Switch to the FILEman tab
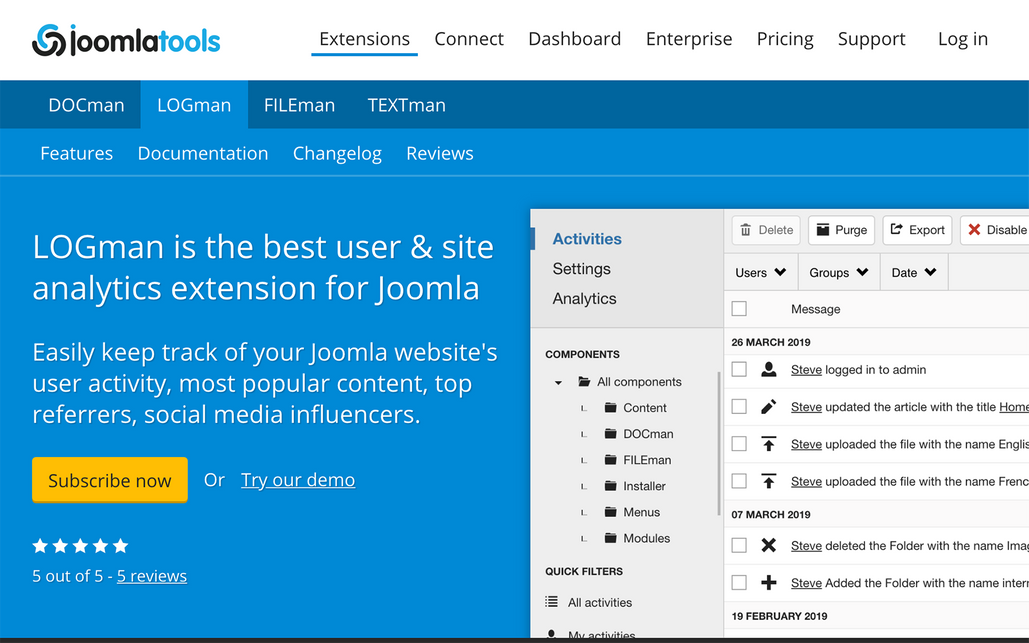Image resolution: width=1029 pixels, height=643 pixels. tap(299, 105)
